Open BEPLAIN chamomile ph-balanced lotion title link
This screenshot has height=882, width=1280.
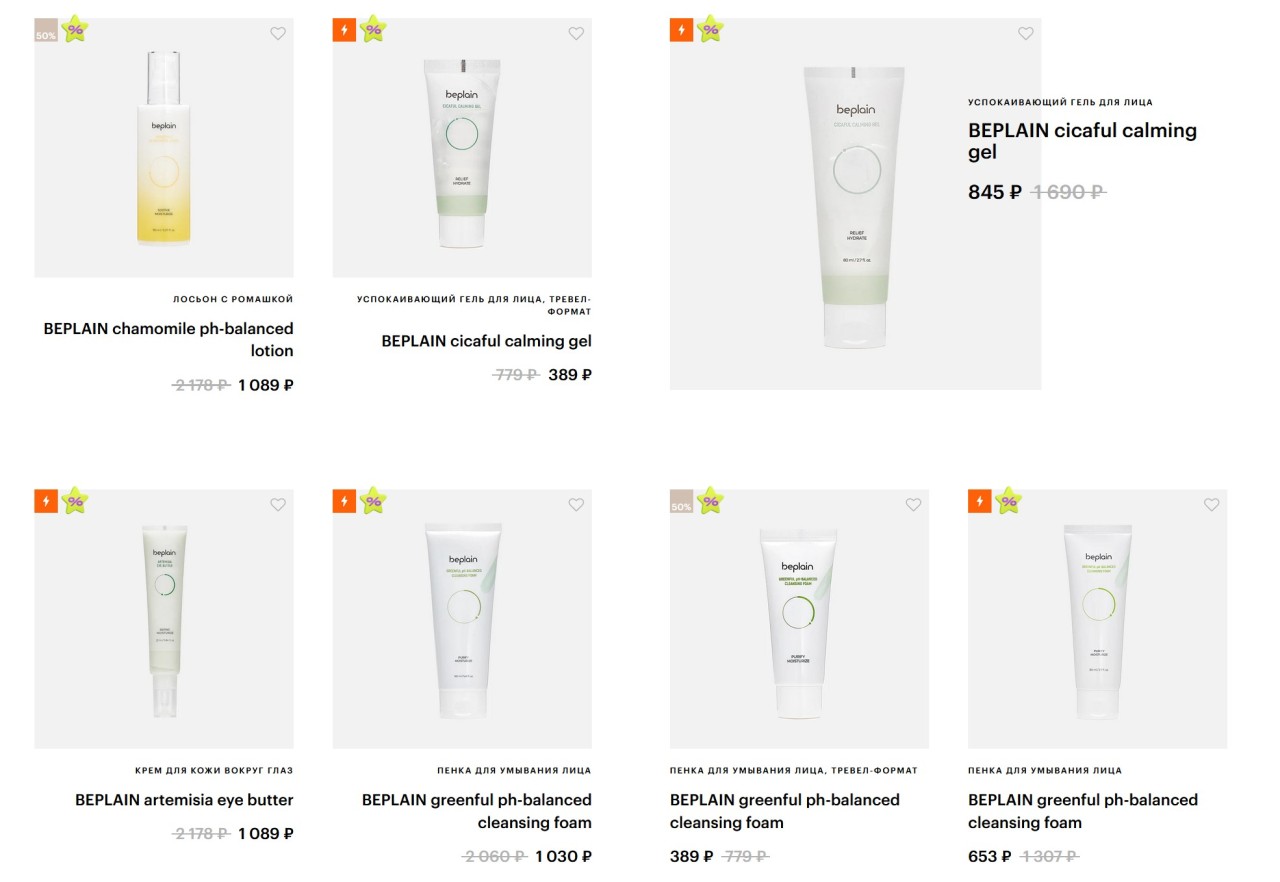pos(168,339)
